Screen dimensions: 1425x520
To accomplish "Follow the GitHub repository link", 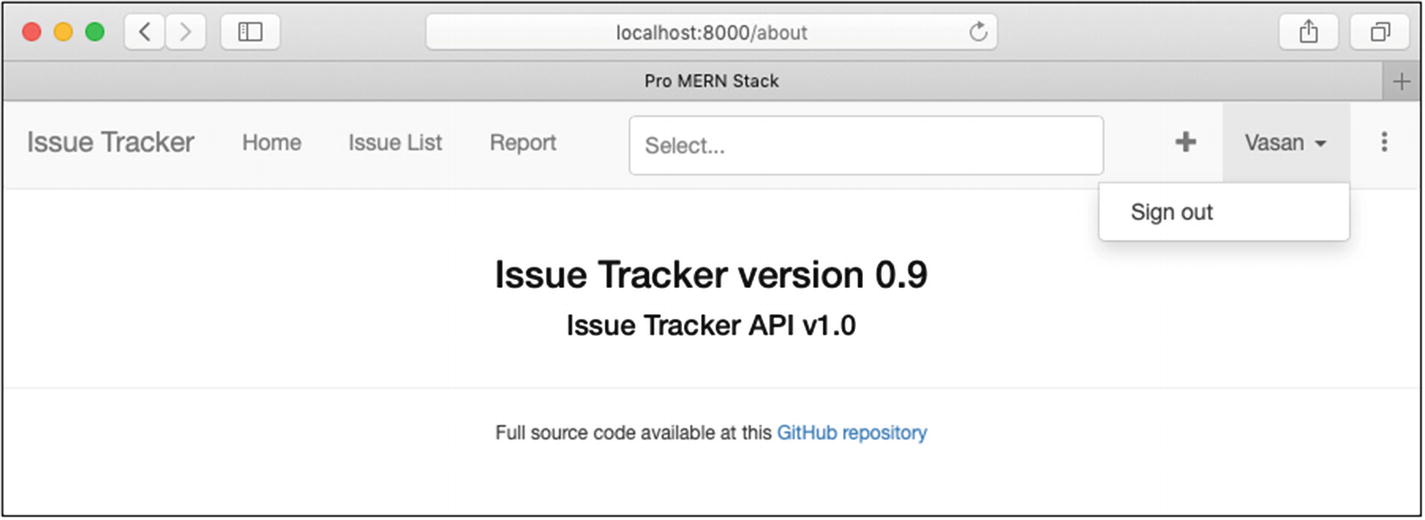I will (x=851, y=433).
